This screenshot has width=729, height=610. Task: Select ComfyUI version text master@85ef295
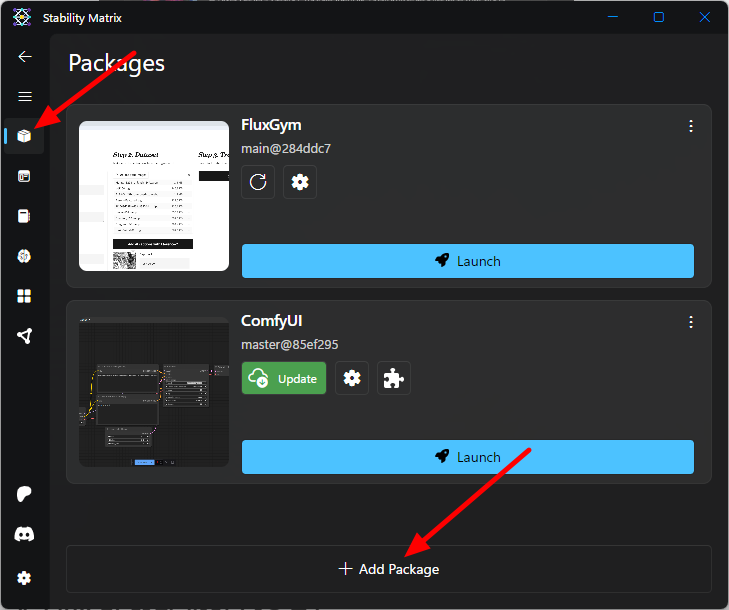click(x=290, y=345)
